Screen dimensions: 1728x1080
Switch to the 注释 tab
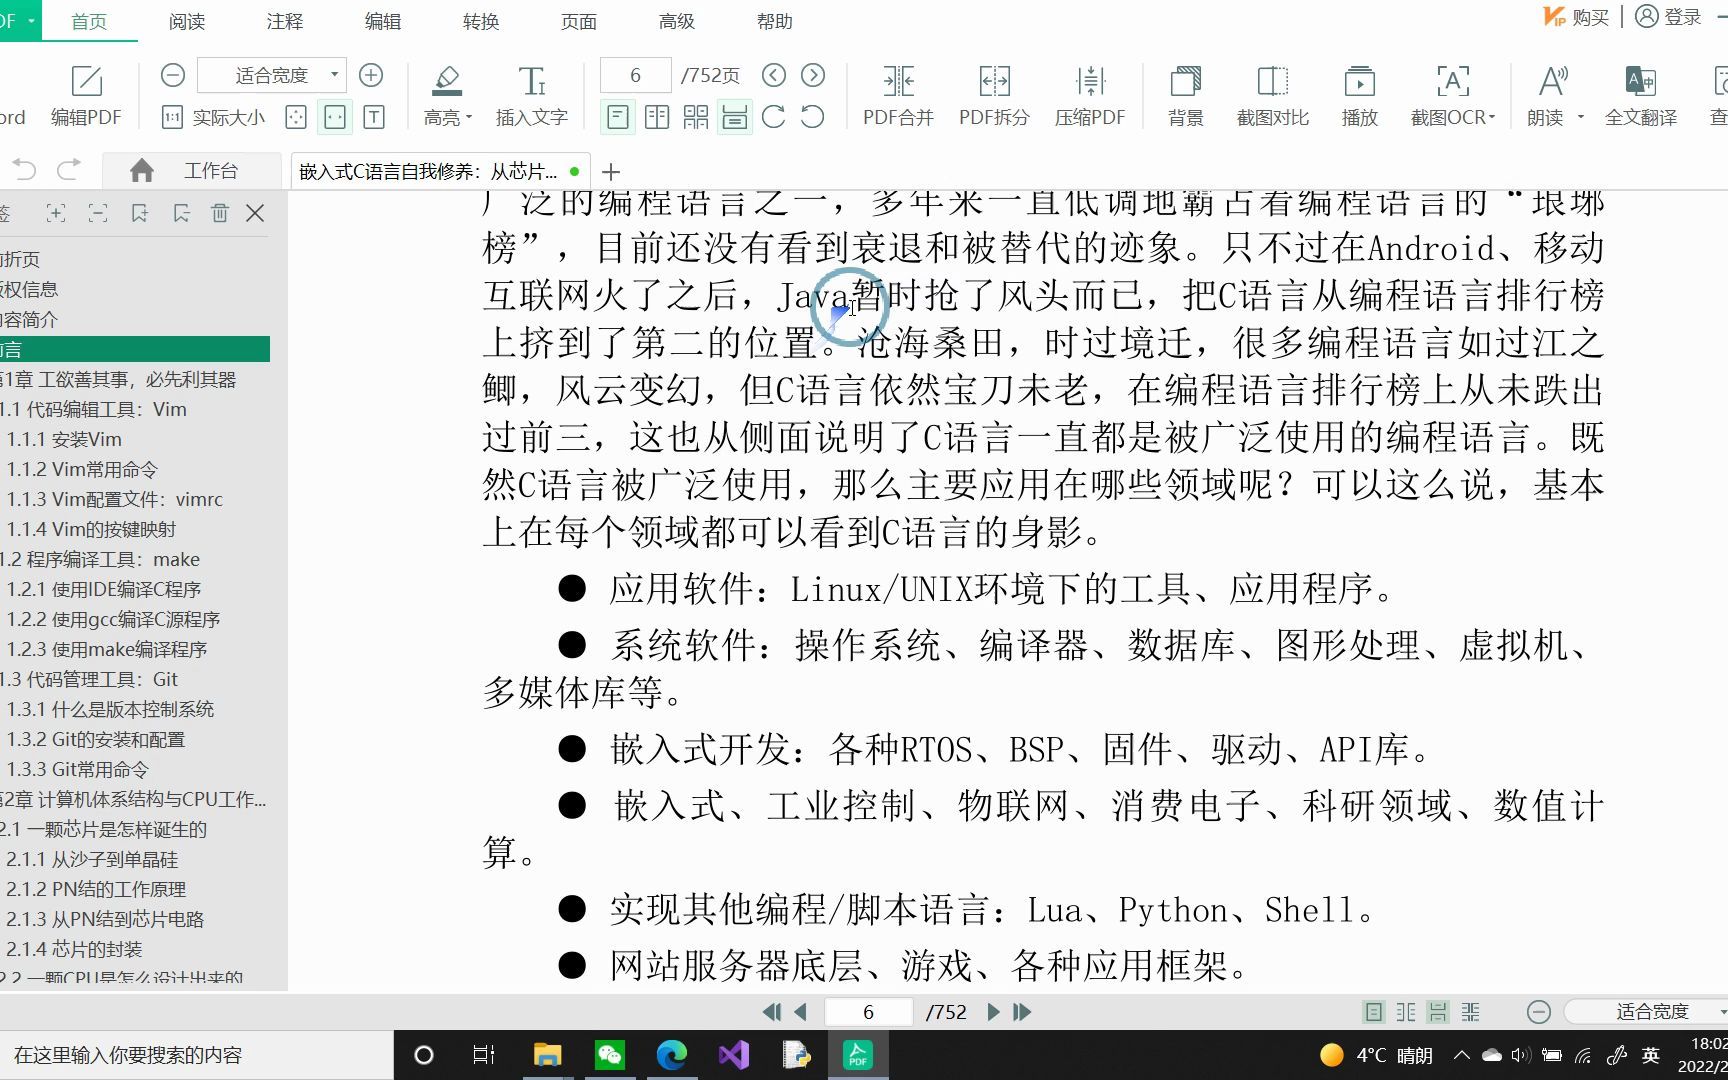click(285, 21)
